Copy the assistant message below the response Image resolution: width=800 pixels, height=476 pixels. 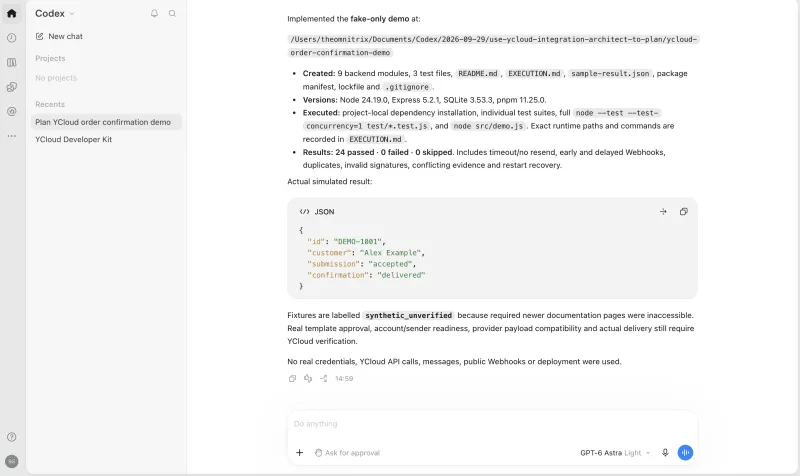(x=292, y=379)
